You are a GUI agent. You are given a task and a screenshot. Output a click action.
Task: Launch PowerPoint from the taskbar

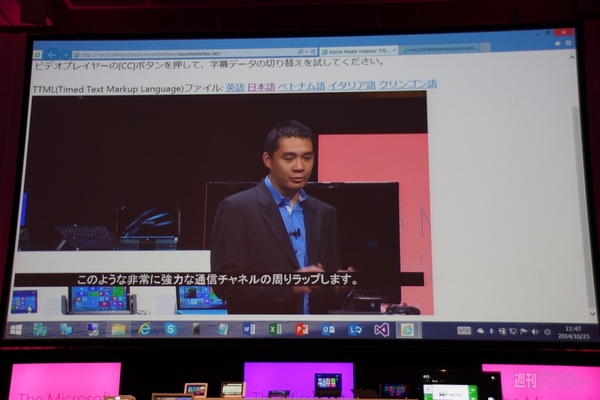[302, 329]
